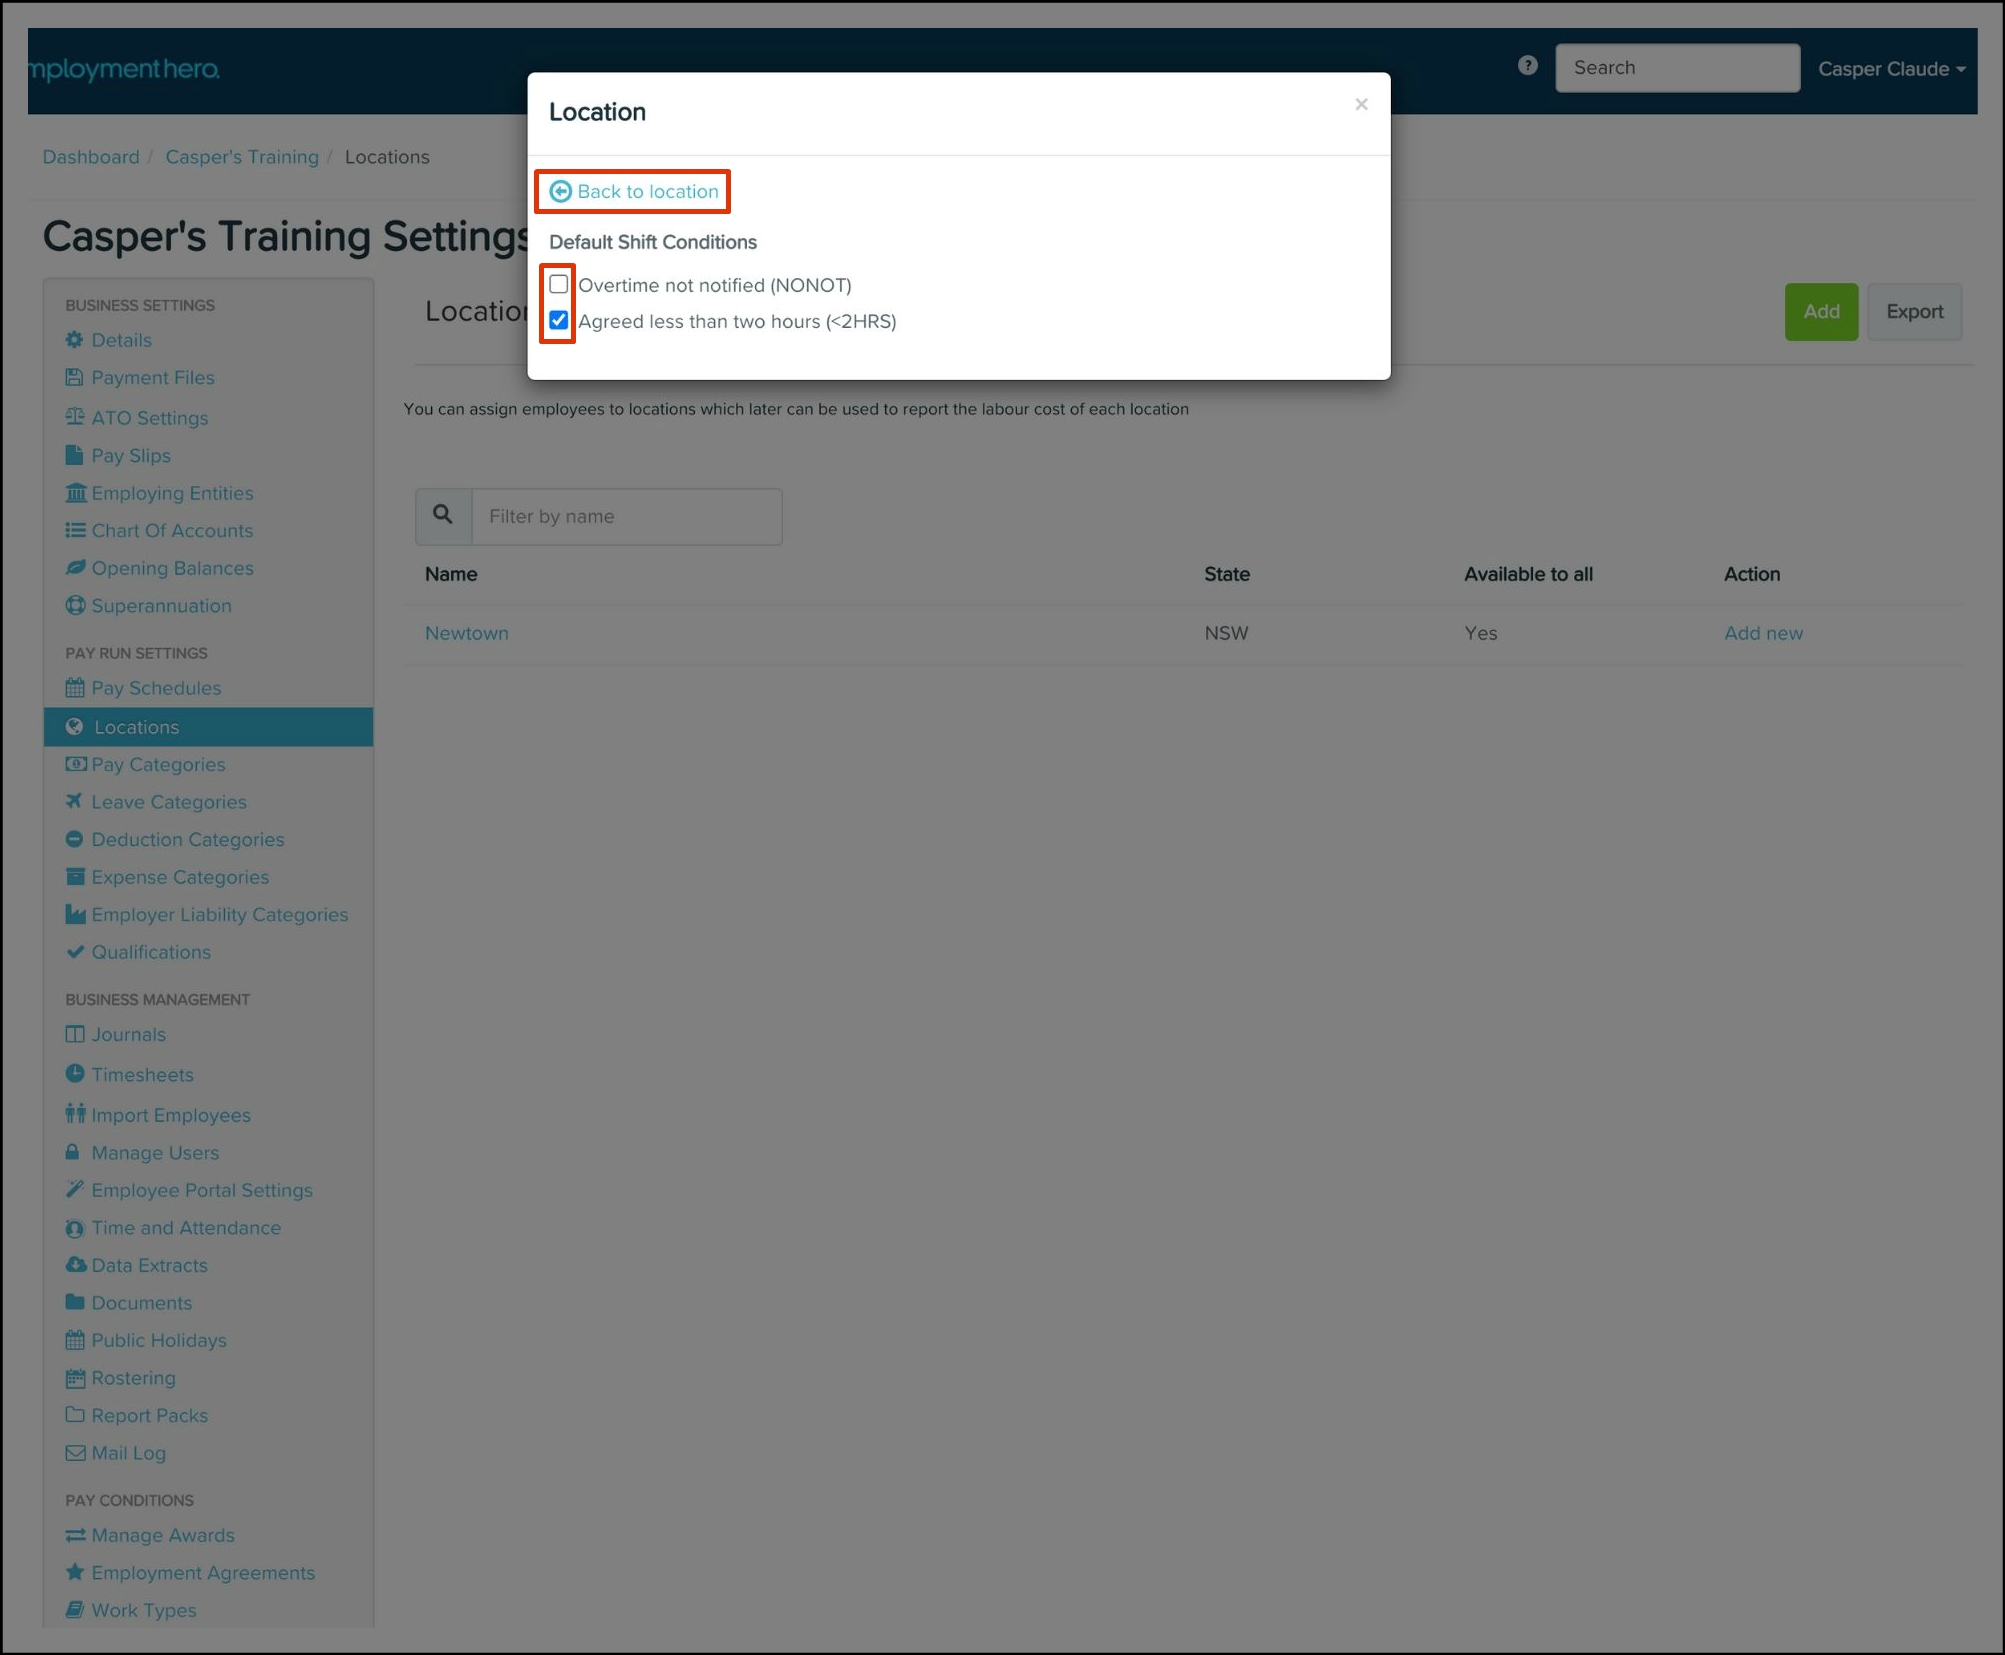
Task: Click the Export button
Action: (1914, 312)
